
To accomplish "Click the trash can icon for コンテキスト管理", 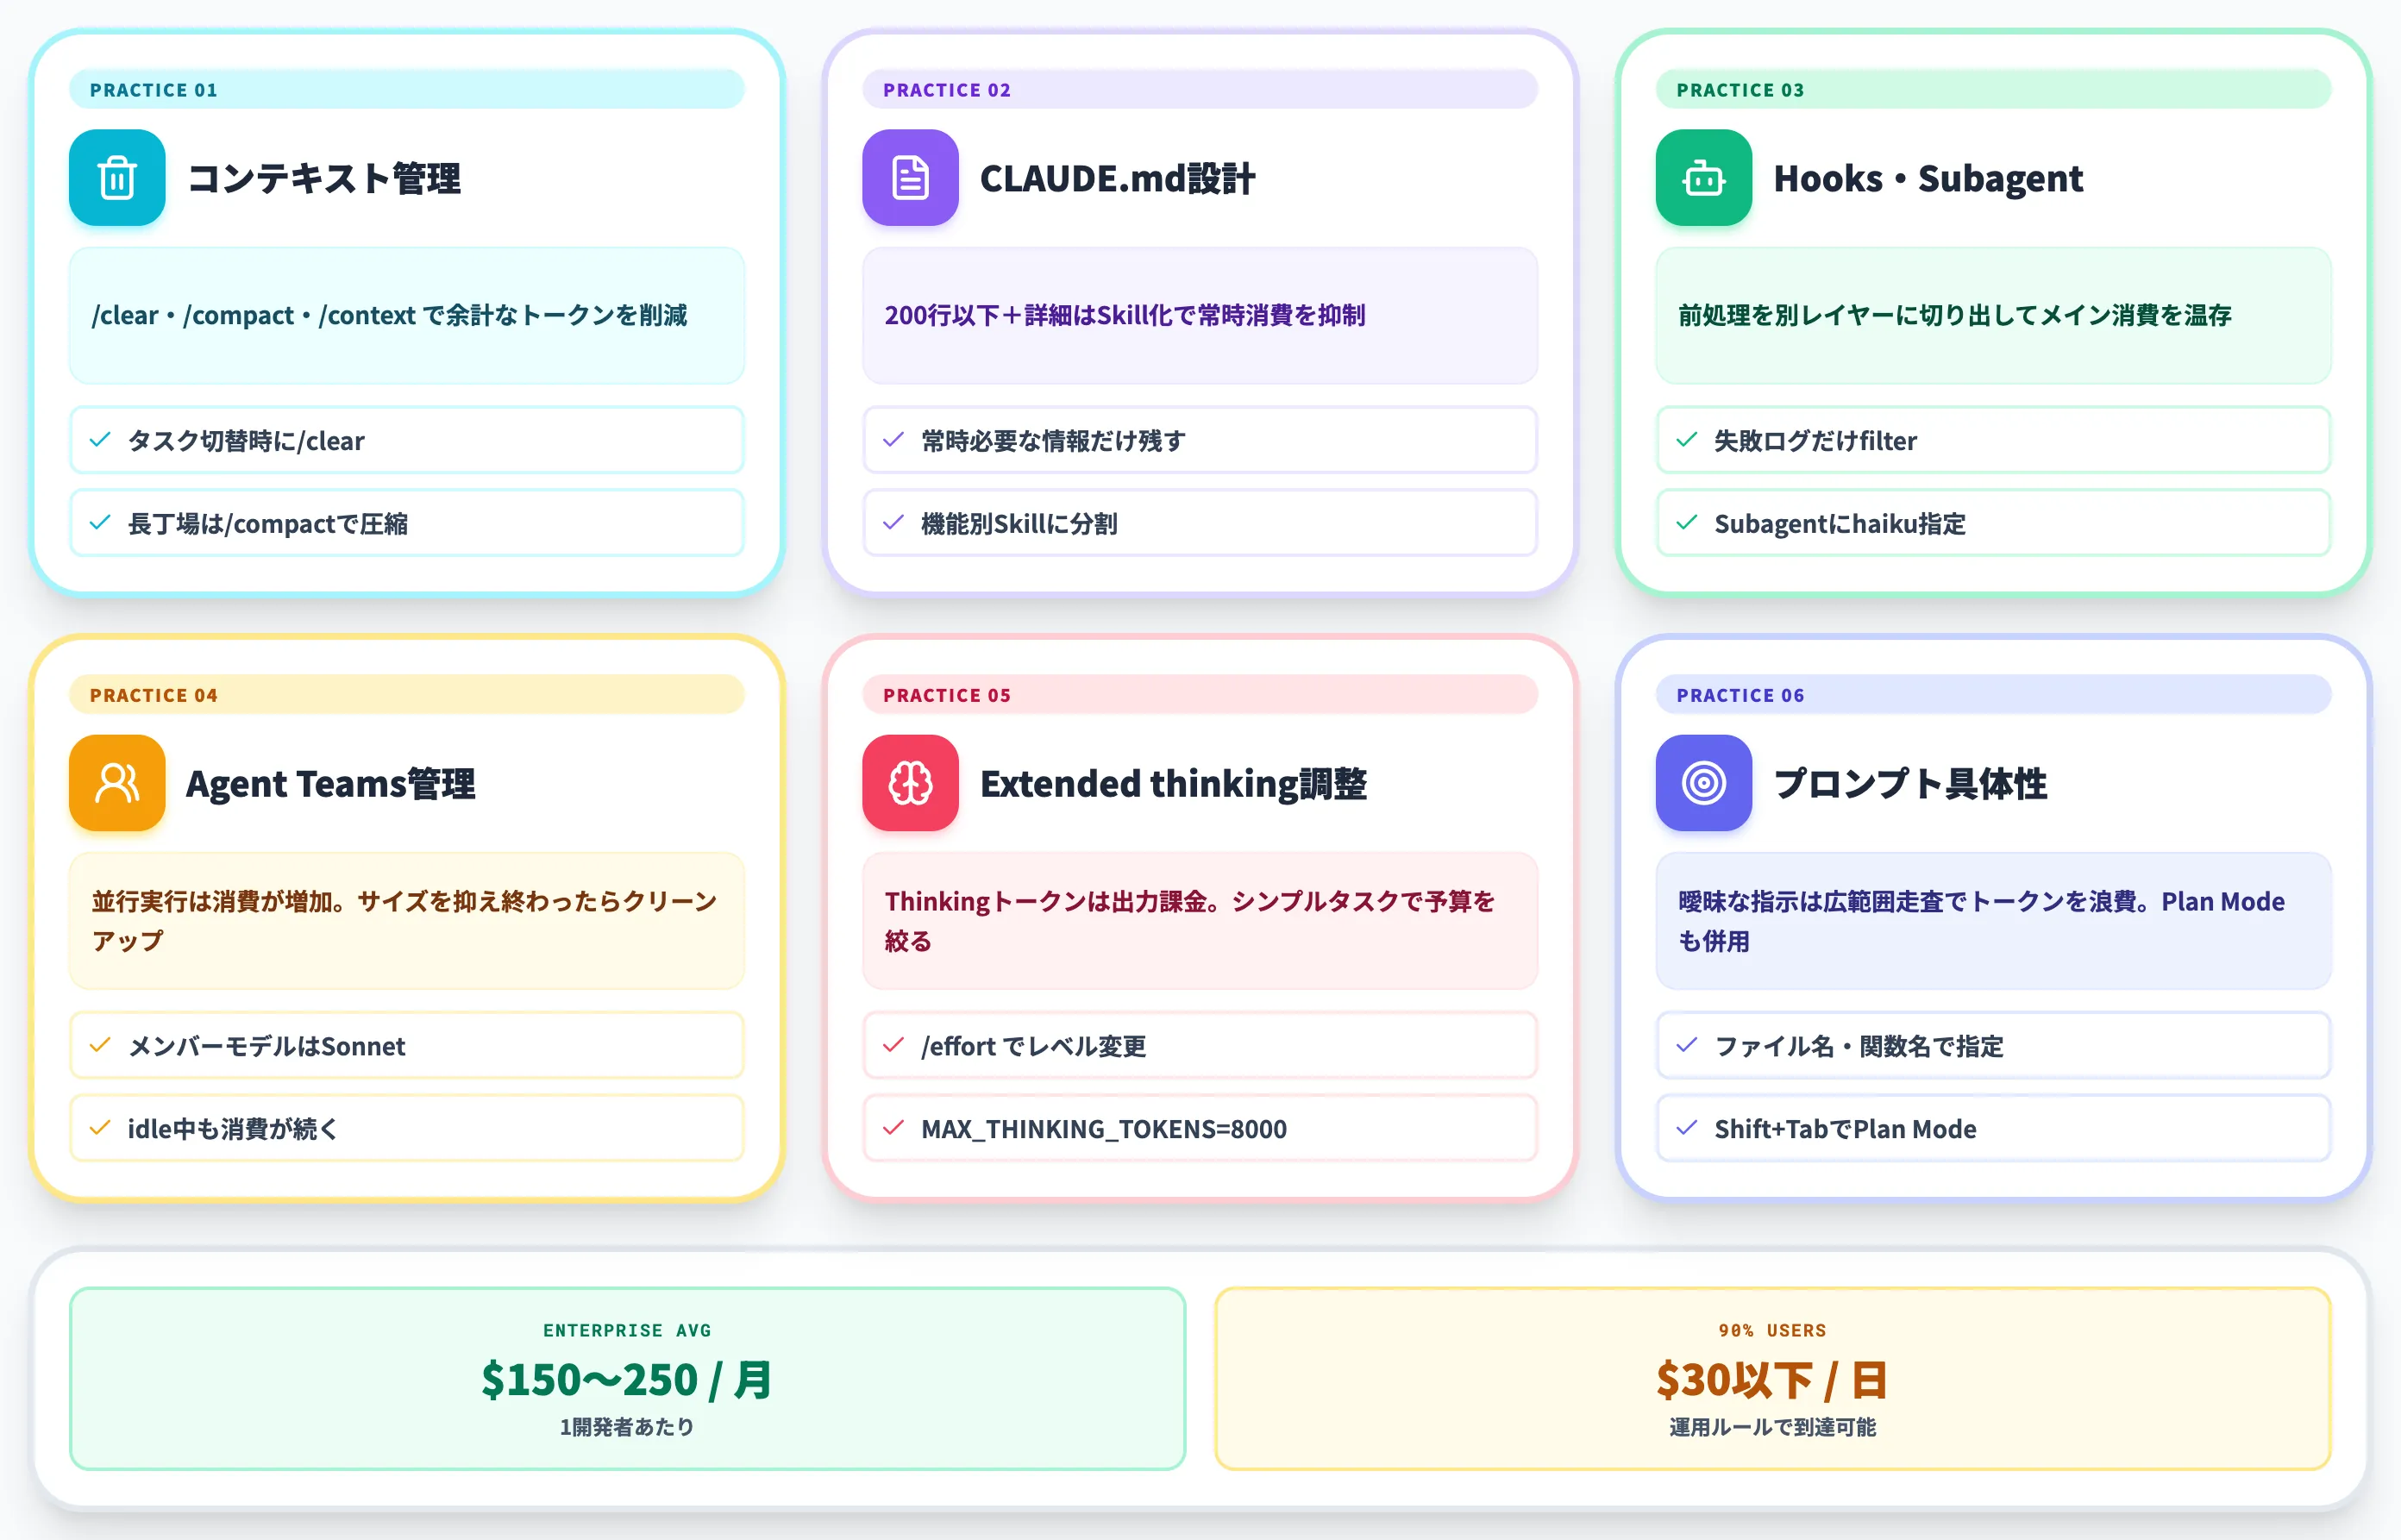I will tap(117, 178).
